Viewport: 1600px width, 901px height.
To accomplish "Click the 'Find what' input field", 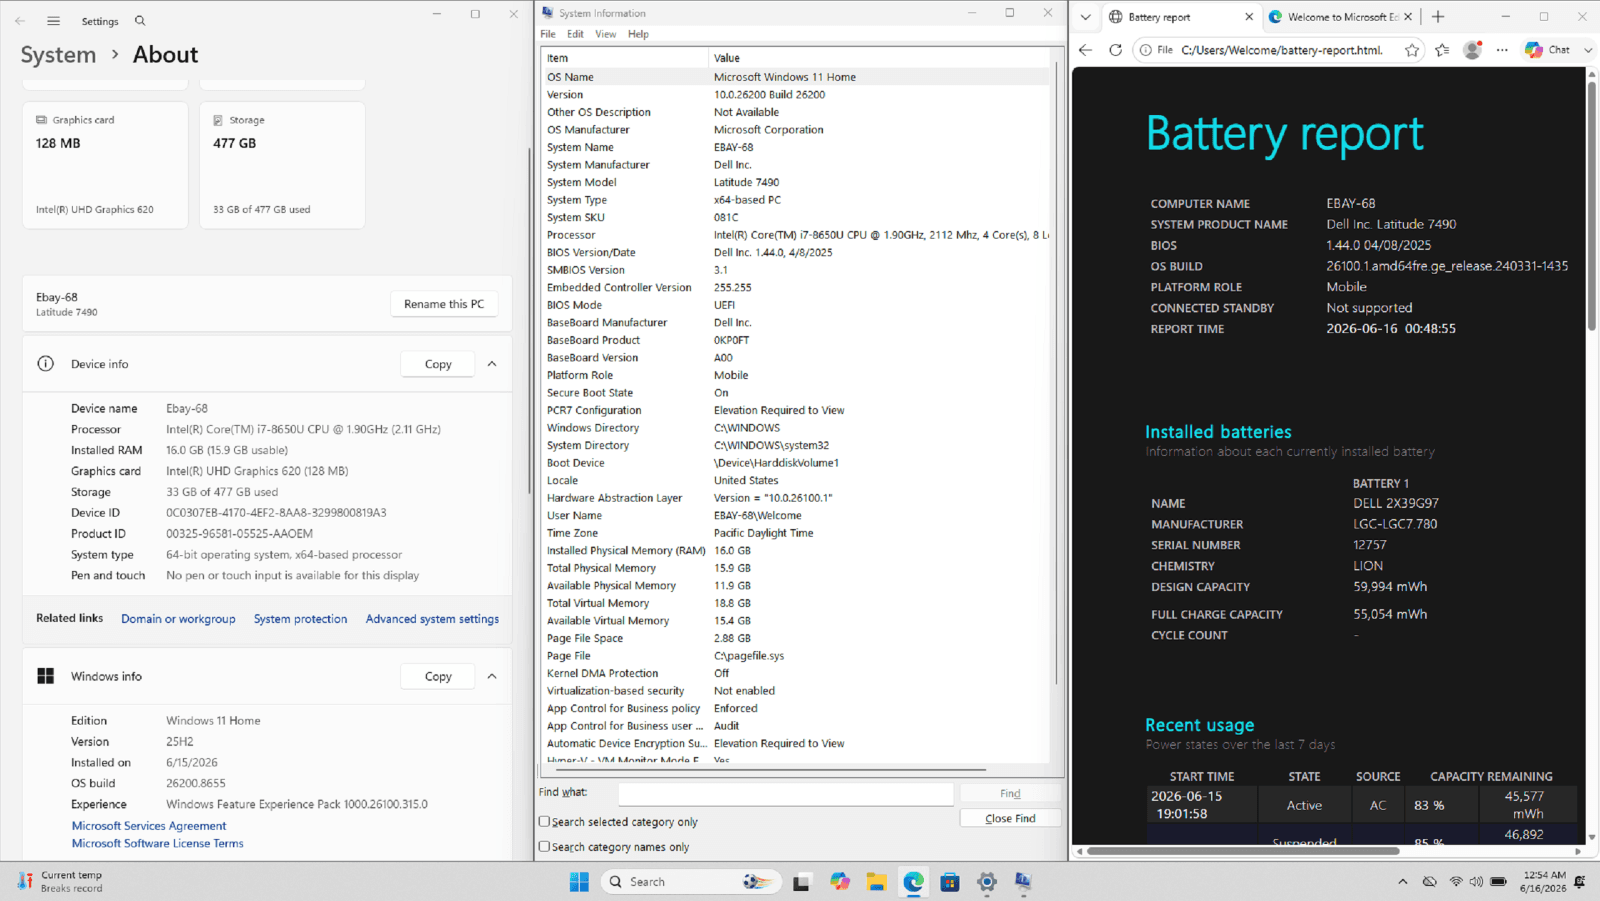I will pyautogui.click(x=786, y=793).
